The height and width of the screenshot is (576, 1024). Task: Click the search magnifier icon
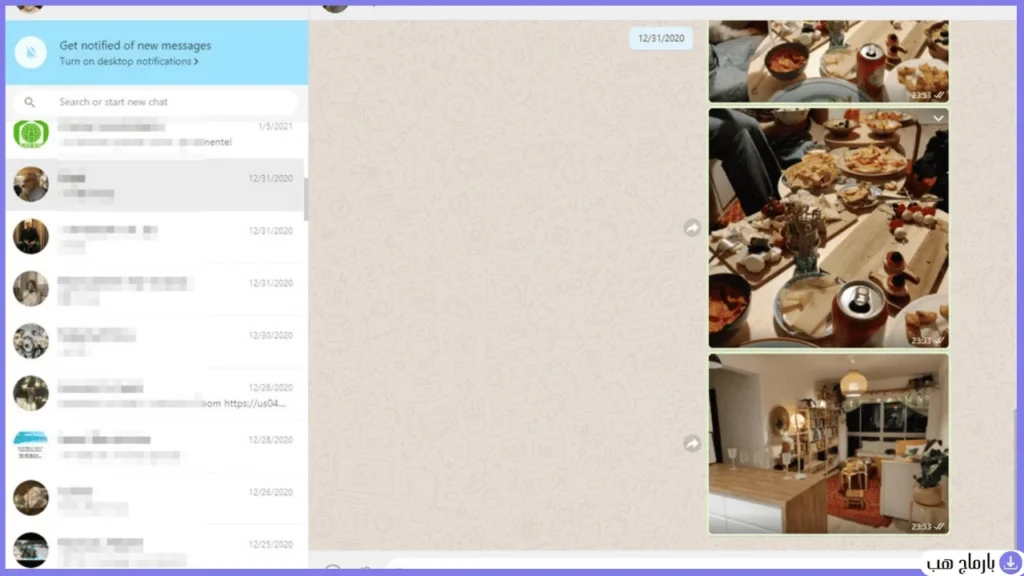(x=29, y=102)
